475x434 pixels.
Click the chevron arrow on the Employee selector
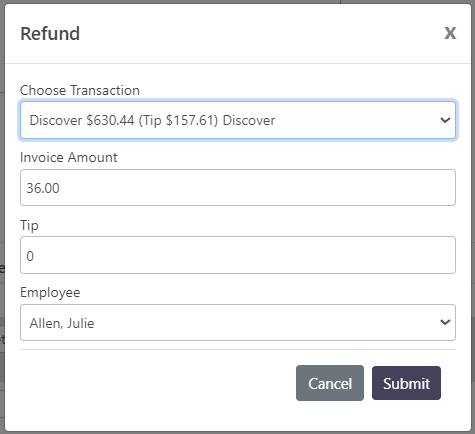tap(445, 322)
